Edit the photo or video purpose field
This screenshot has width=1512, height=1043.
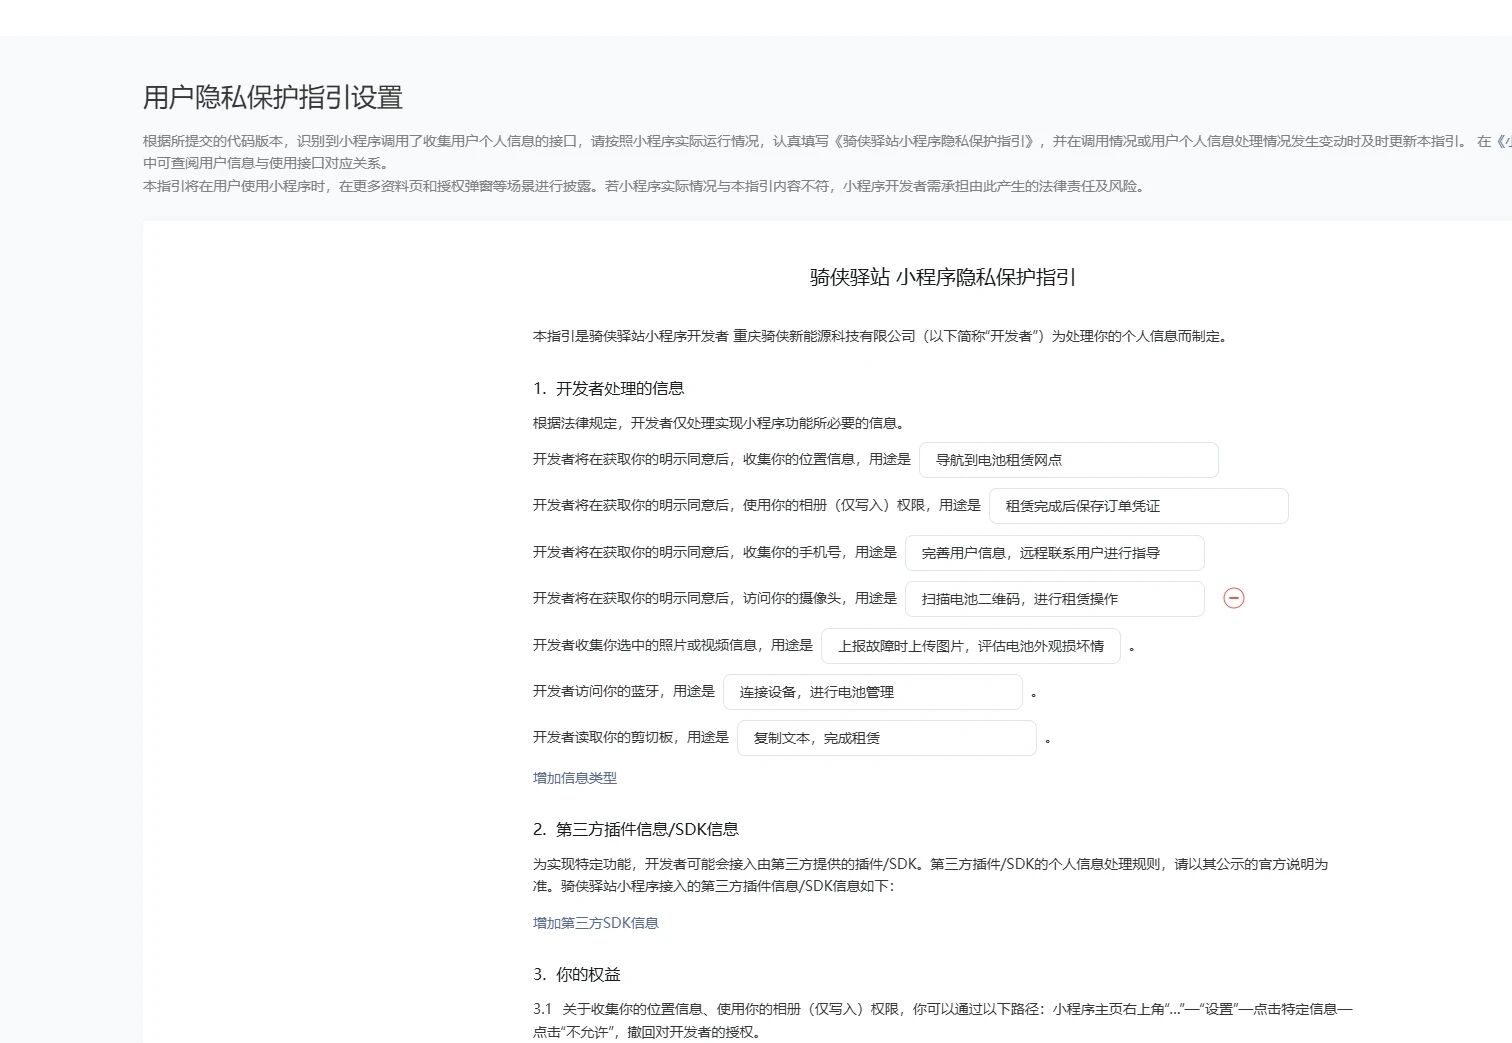coord(970,646)
